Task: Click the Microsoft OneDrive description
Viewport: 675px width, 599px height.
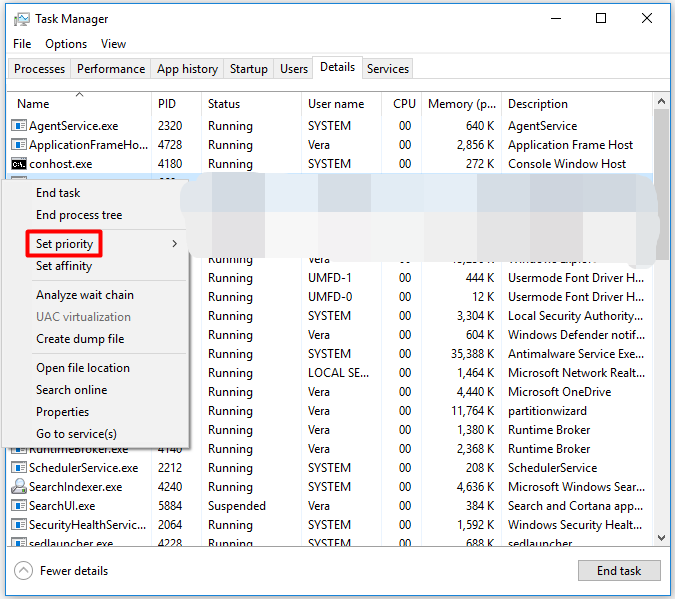Action: point(560,392)
